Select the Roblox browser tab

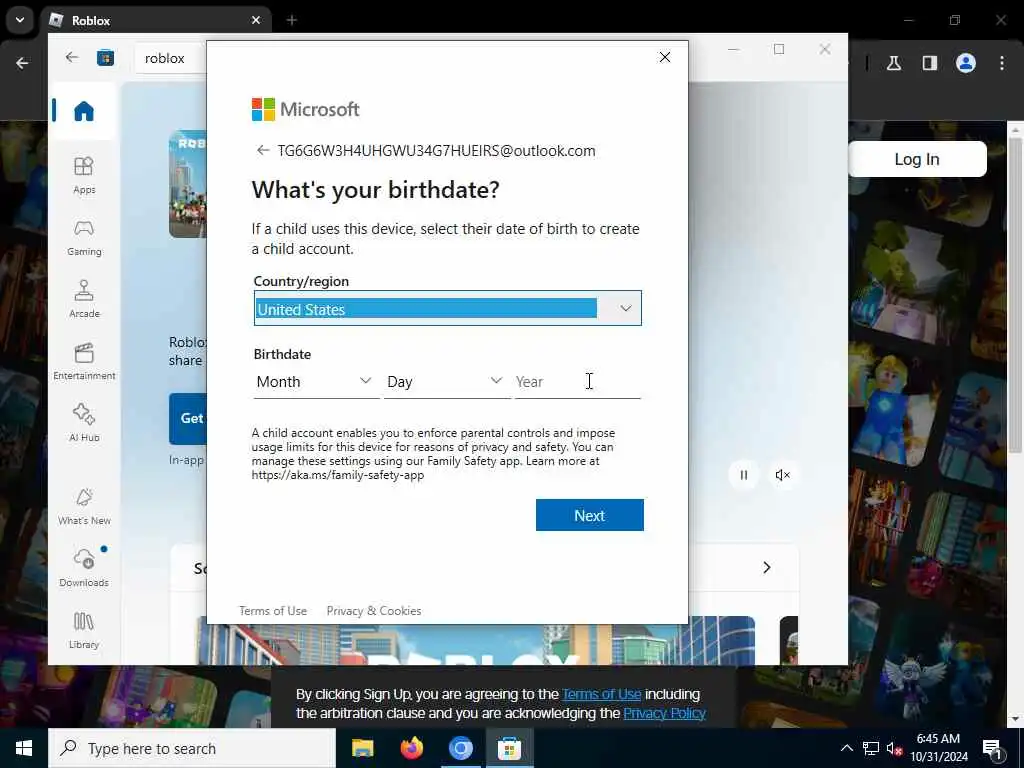(x=157, y=21)
